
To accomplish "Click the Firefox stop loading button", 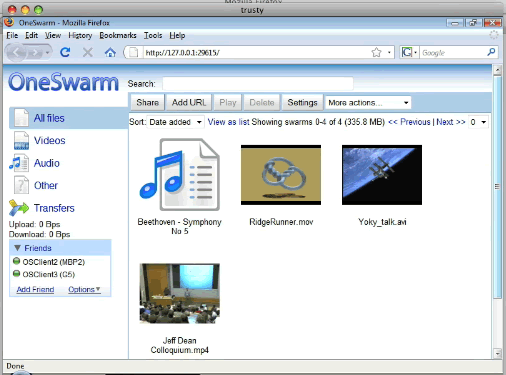I will click(x=88, y=52).
